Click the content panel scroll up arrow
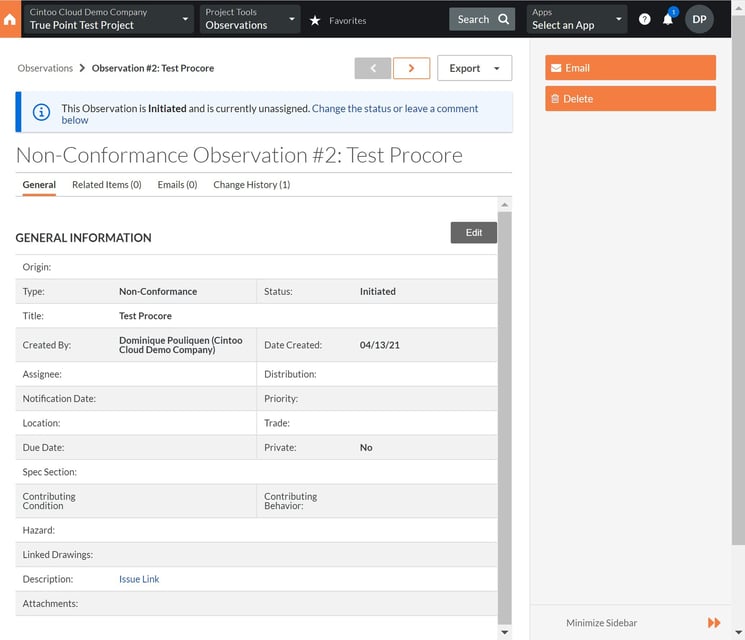 (x=505, y=205)
